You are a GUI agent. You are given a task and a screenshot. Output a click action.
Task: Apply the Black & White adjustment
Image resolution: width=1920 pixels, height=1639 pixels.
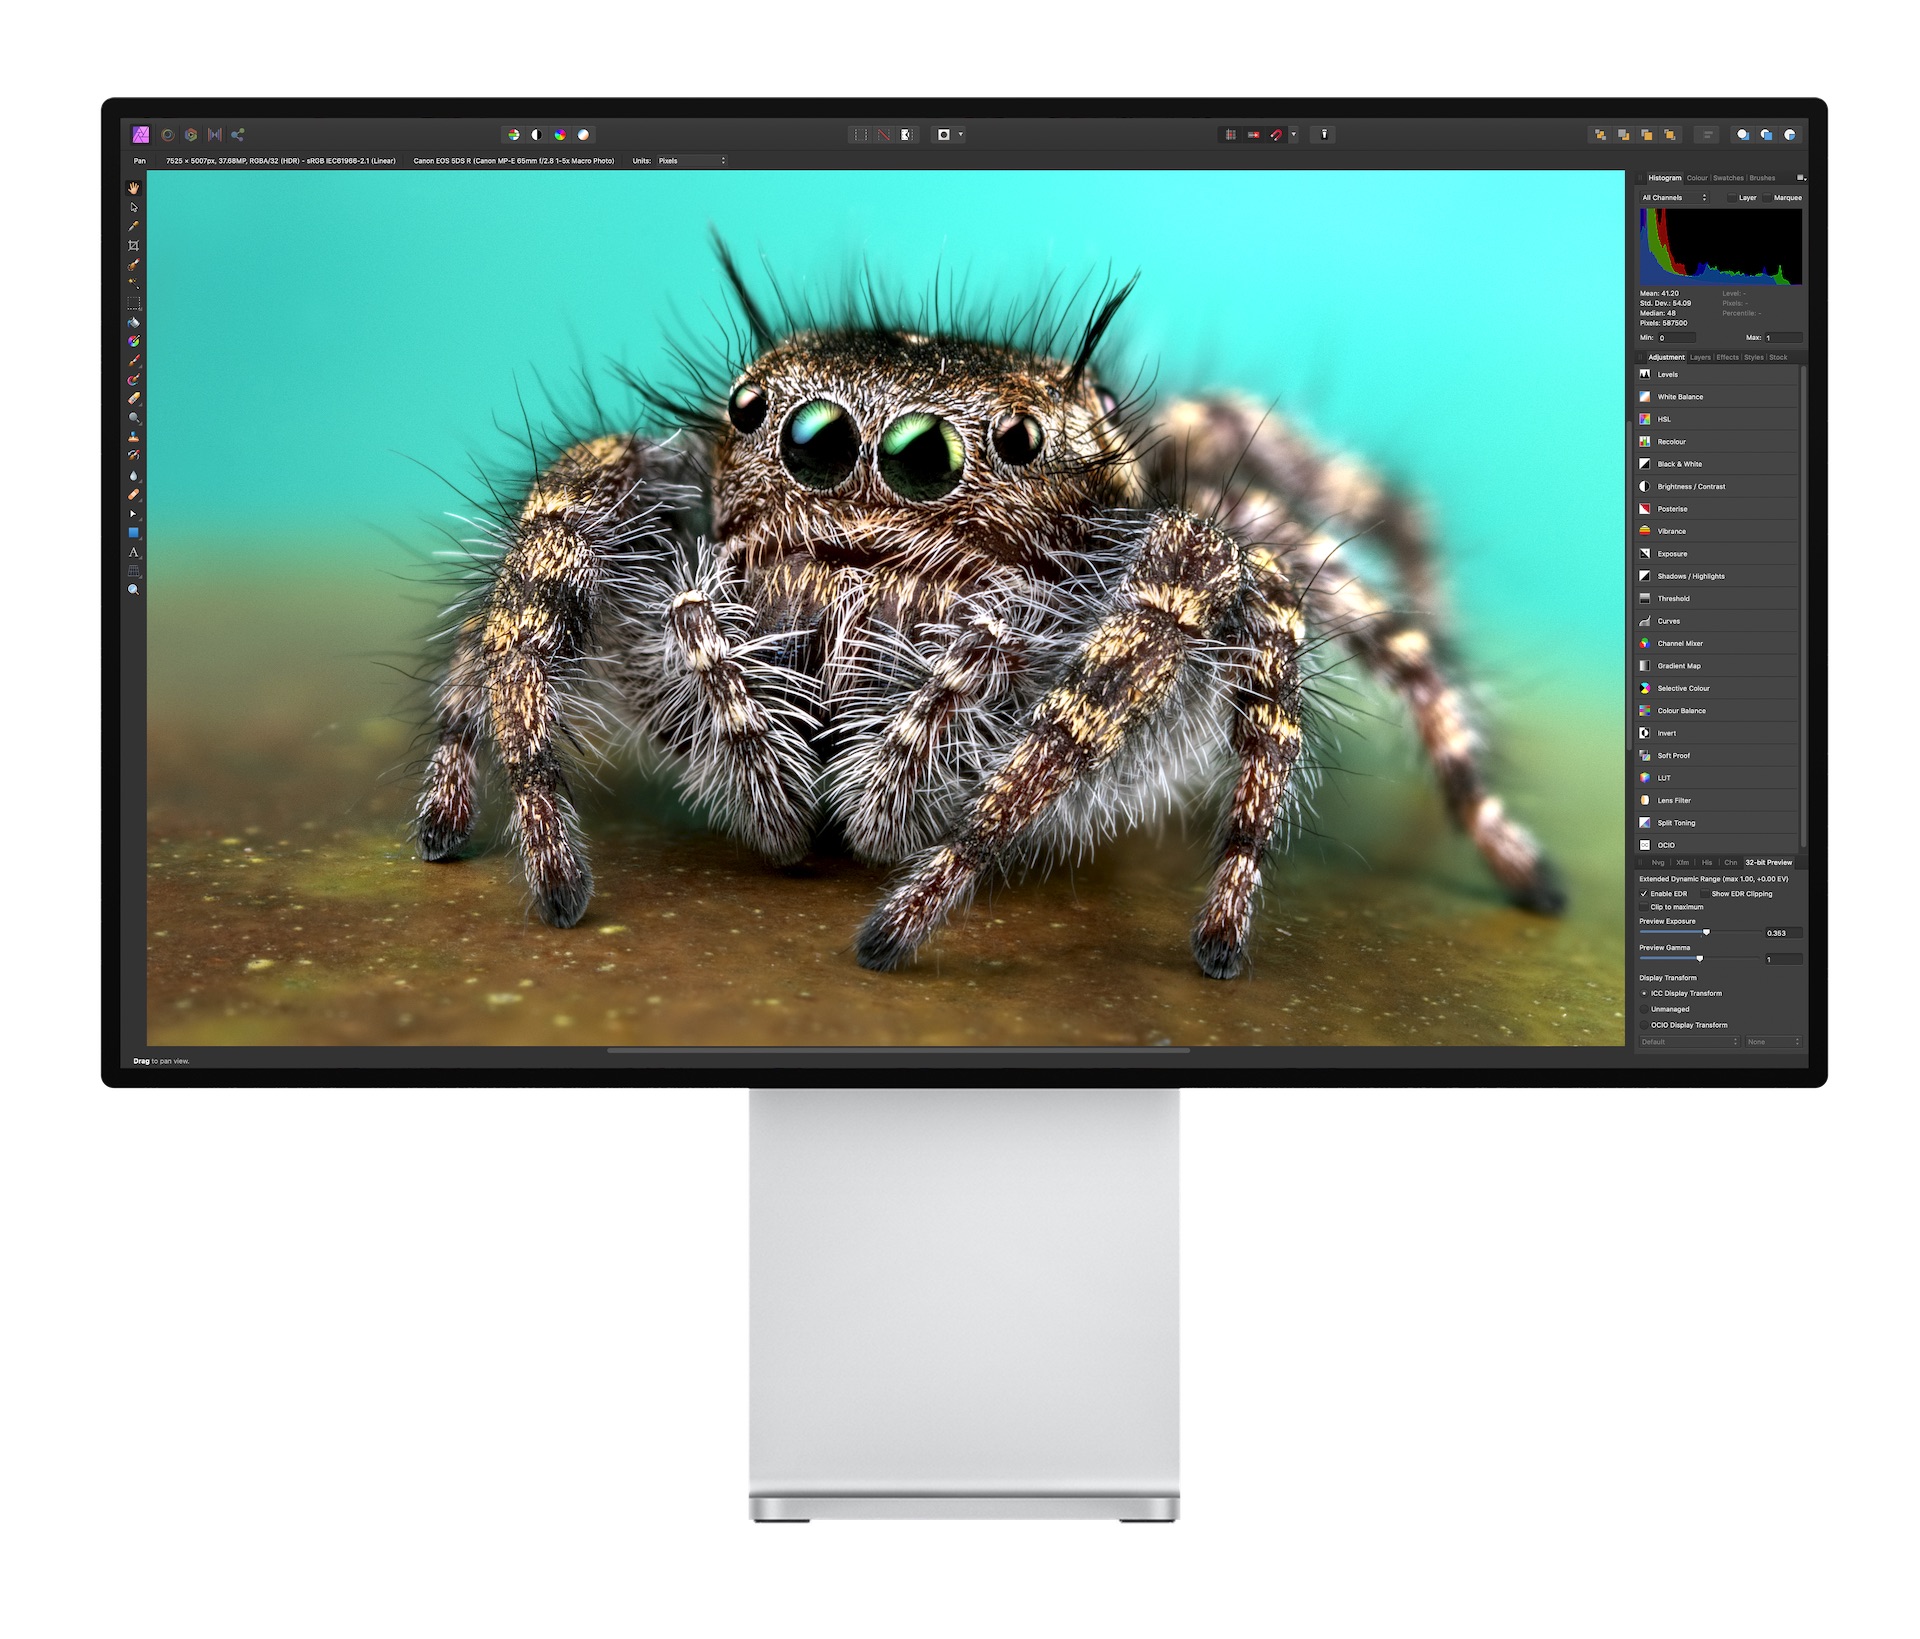point(1680,464)
